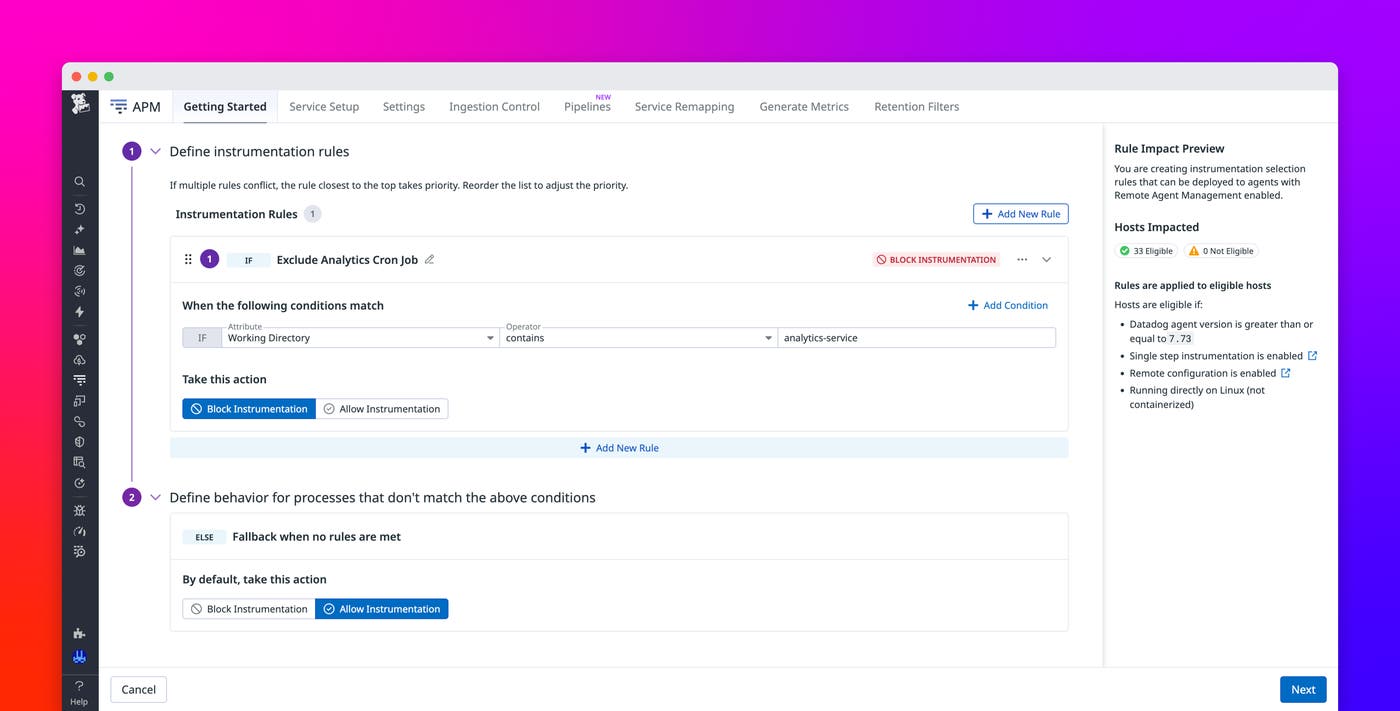Screen dimensions: 1400x711
Task: Open the Operator dropdown showing contains
Action: click(x=638, y=337)
